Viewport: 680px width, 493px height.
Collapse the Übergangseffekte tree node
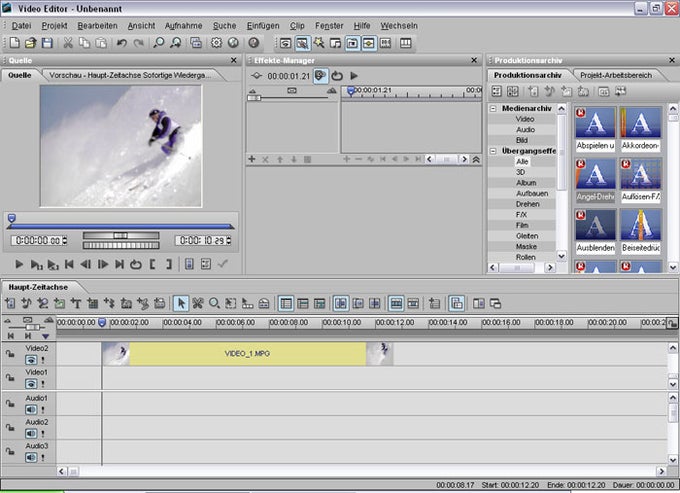pyautogui.click(x=493, y=151)
